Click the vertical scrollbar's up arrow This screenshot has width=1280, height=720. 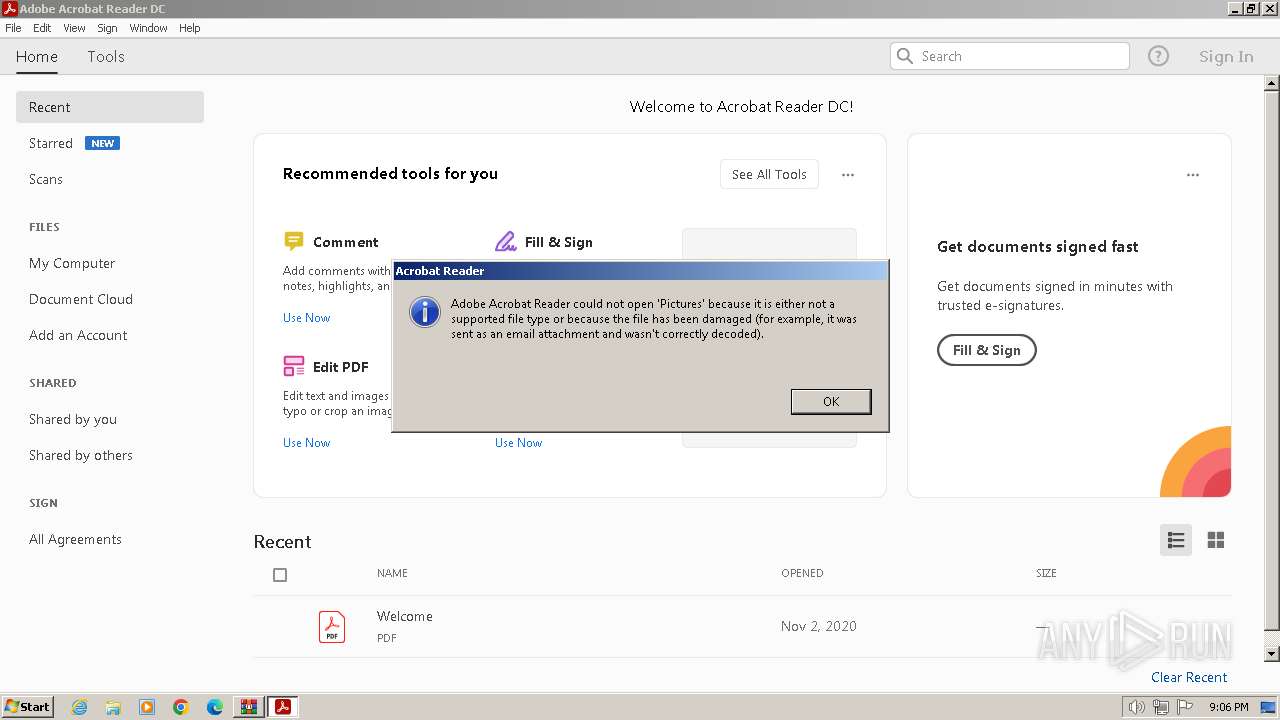(1272, 84)
